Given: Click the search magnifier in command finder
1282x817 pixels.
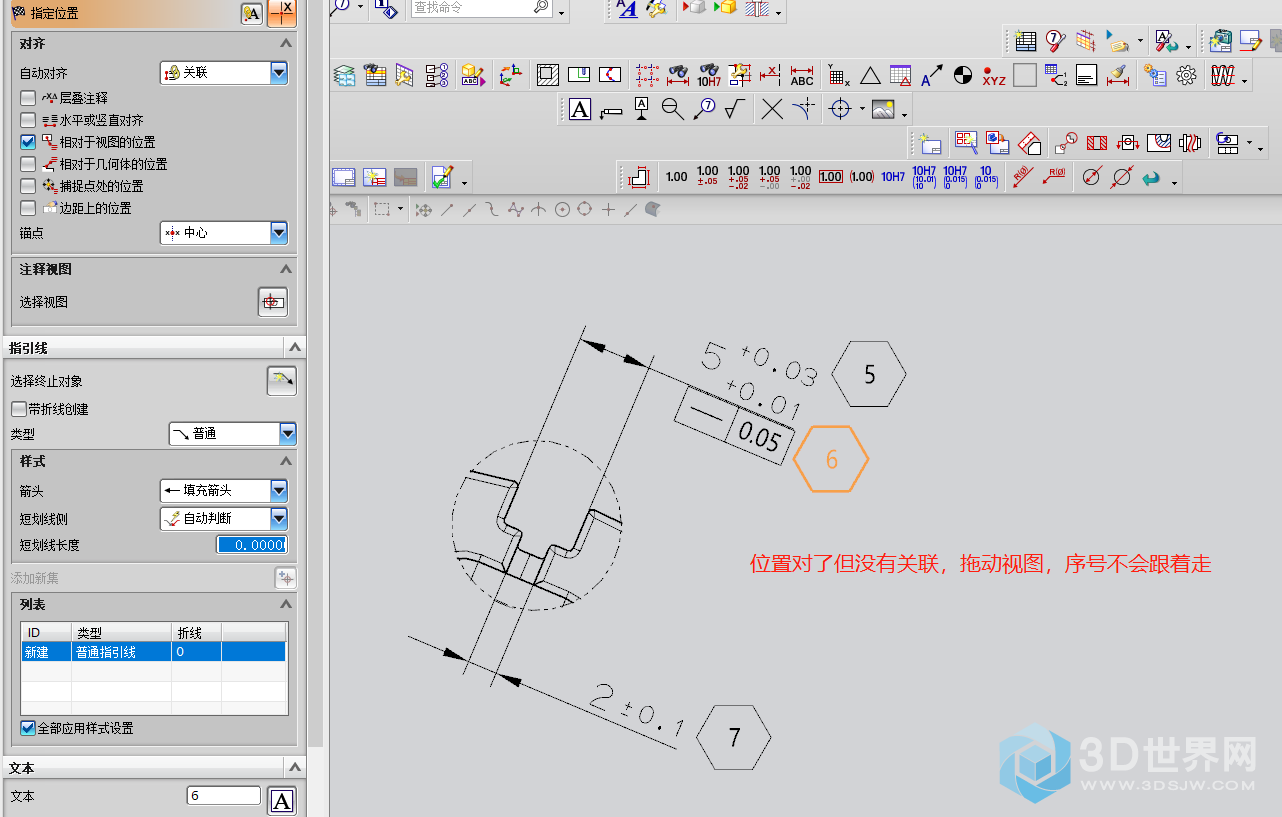Looking at the screenshot, I should 541,8.
